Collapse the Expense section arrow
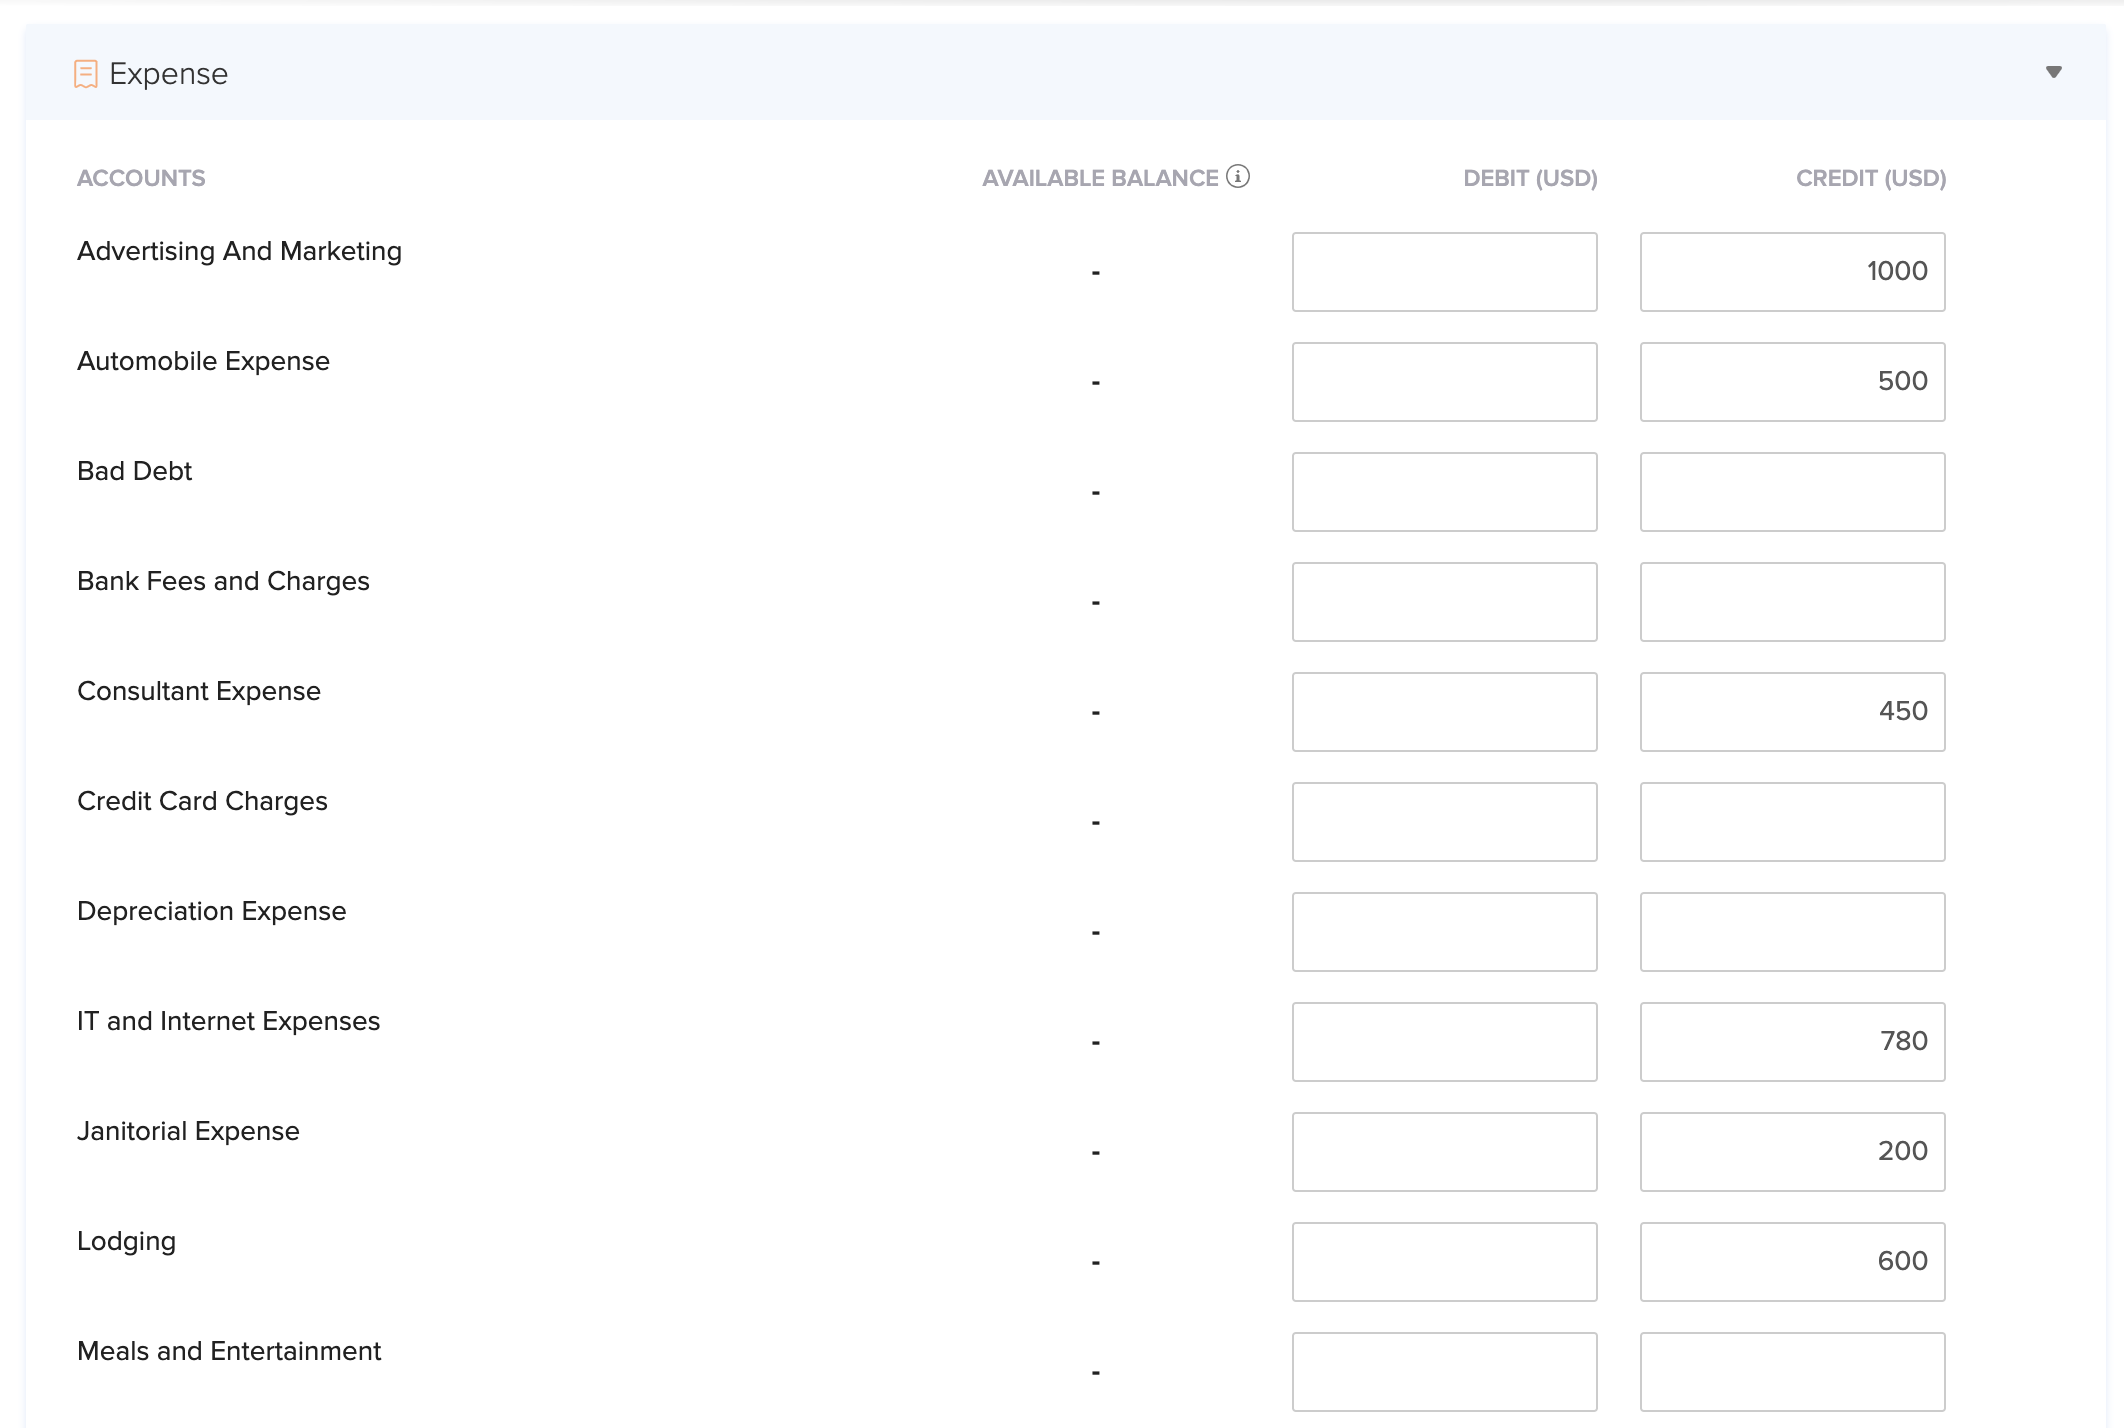The height and width of the screenshot is (1428, 2124). (x=2053, y=72)
